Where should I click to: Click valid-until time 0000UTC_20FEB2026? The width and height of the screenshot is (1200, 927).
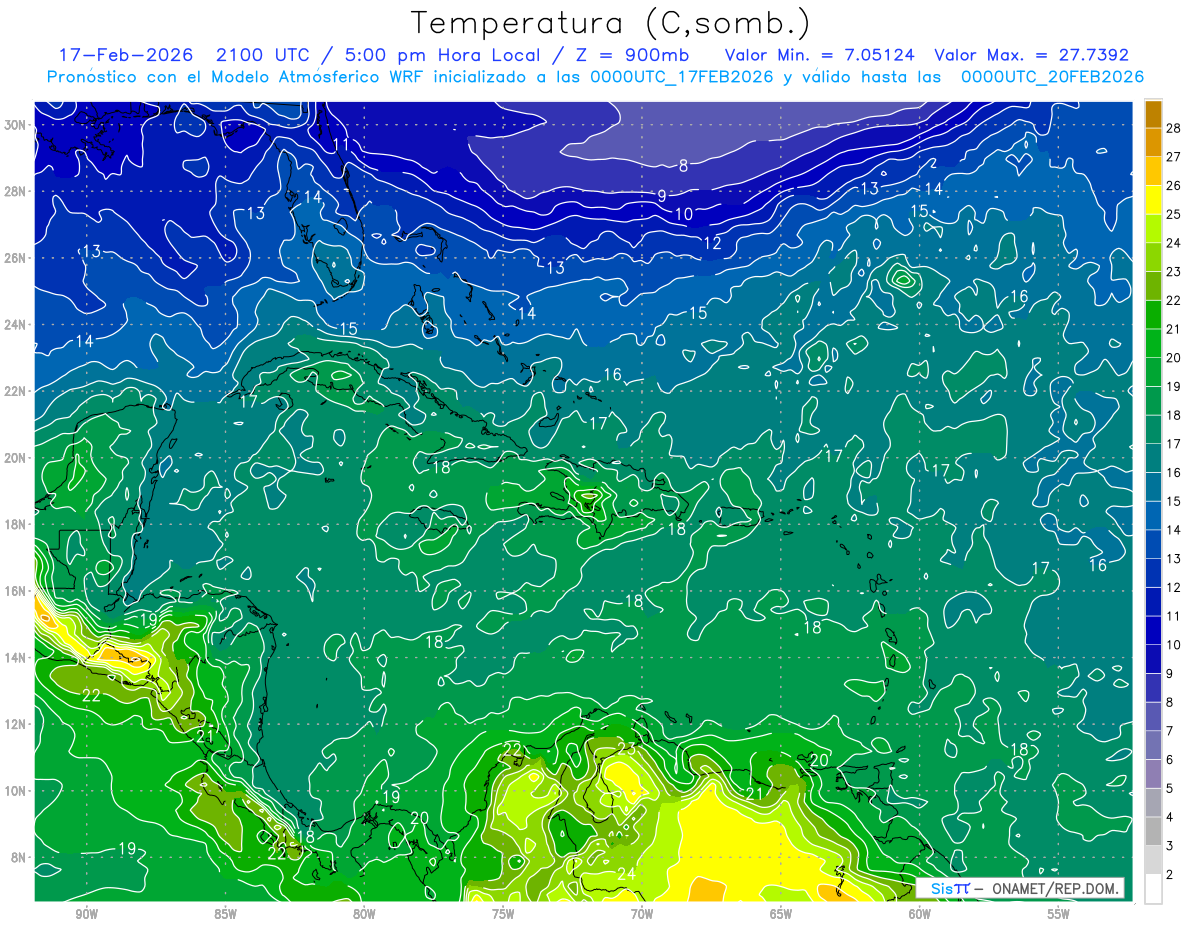pos(1053,77)
